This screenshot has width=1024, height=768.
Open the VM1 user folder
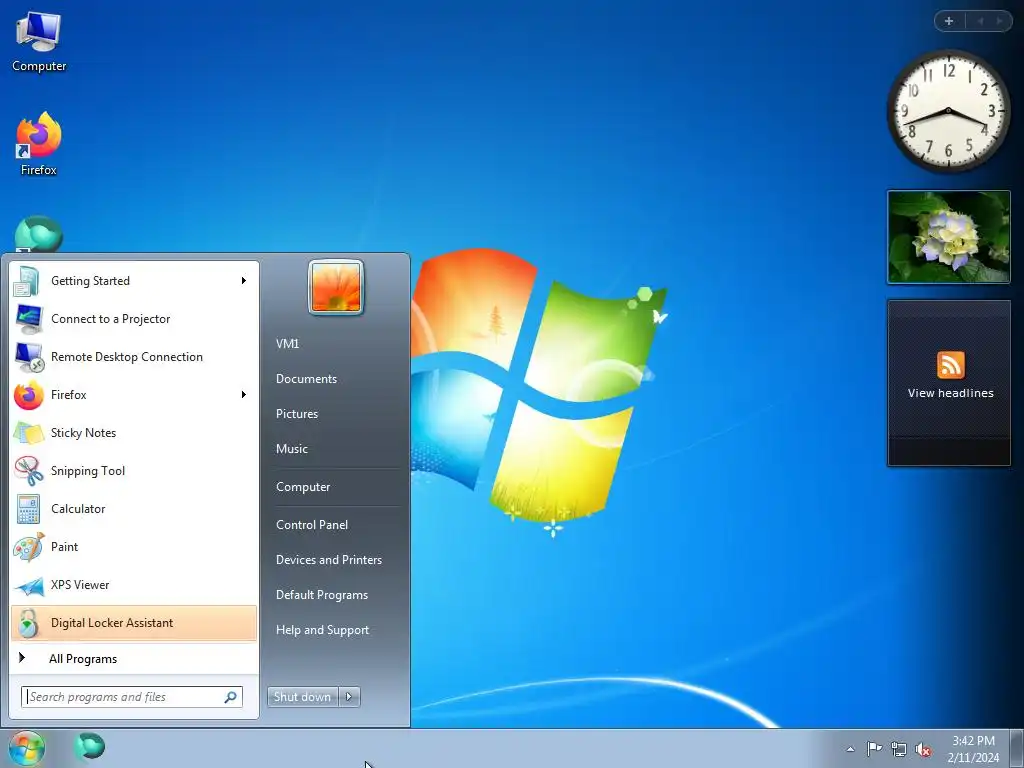287,344
